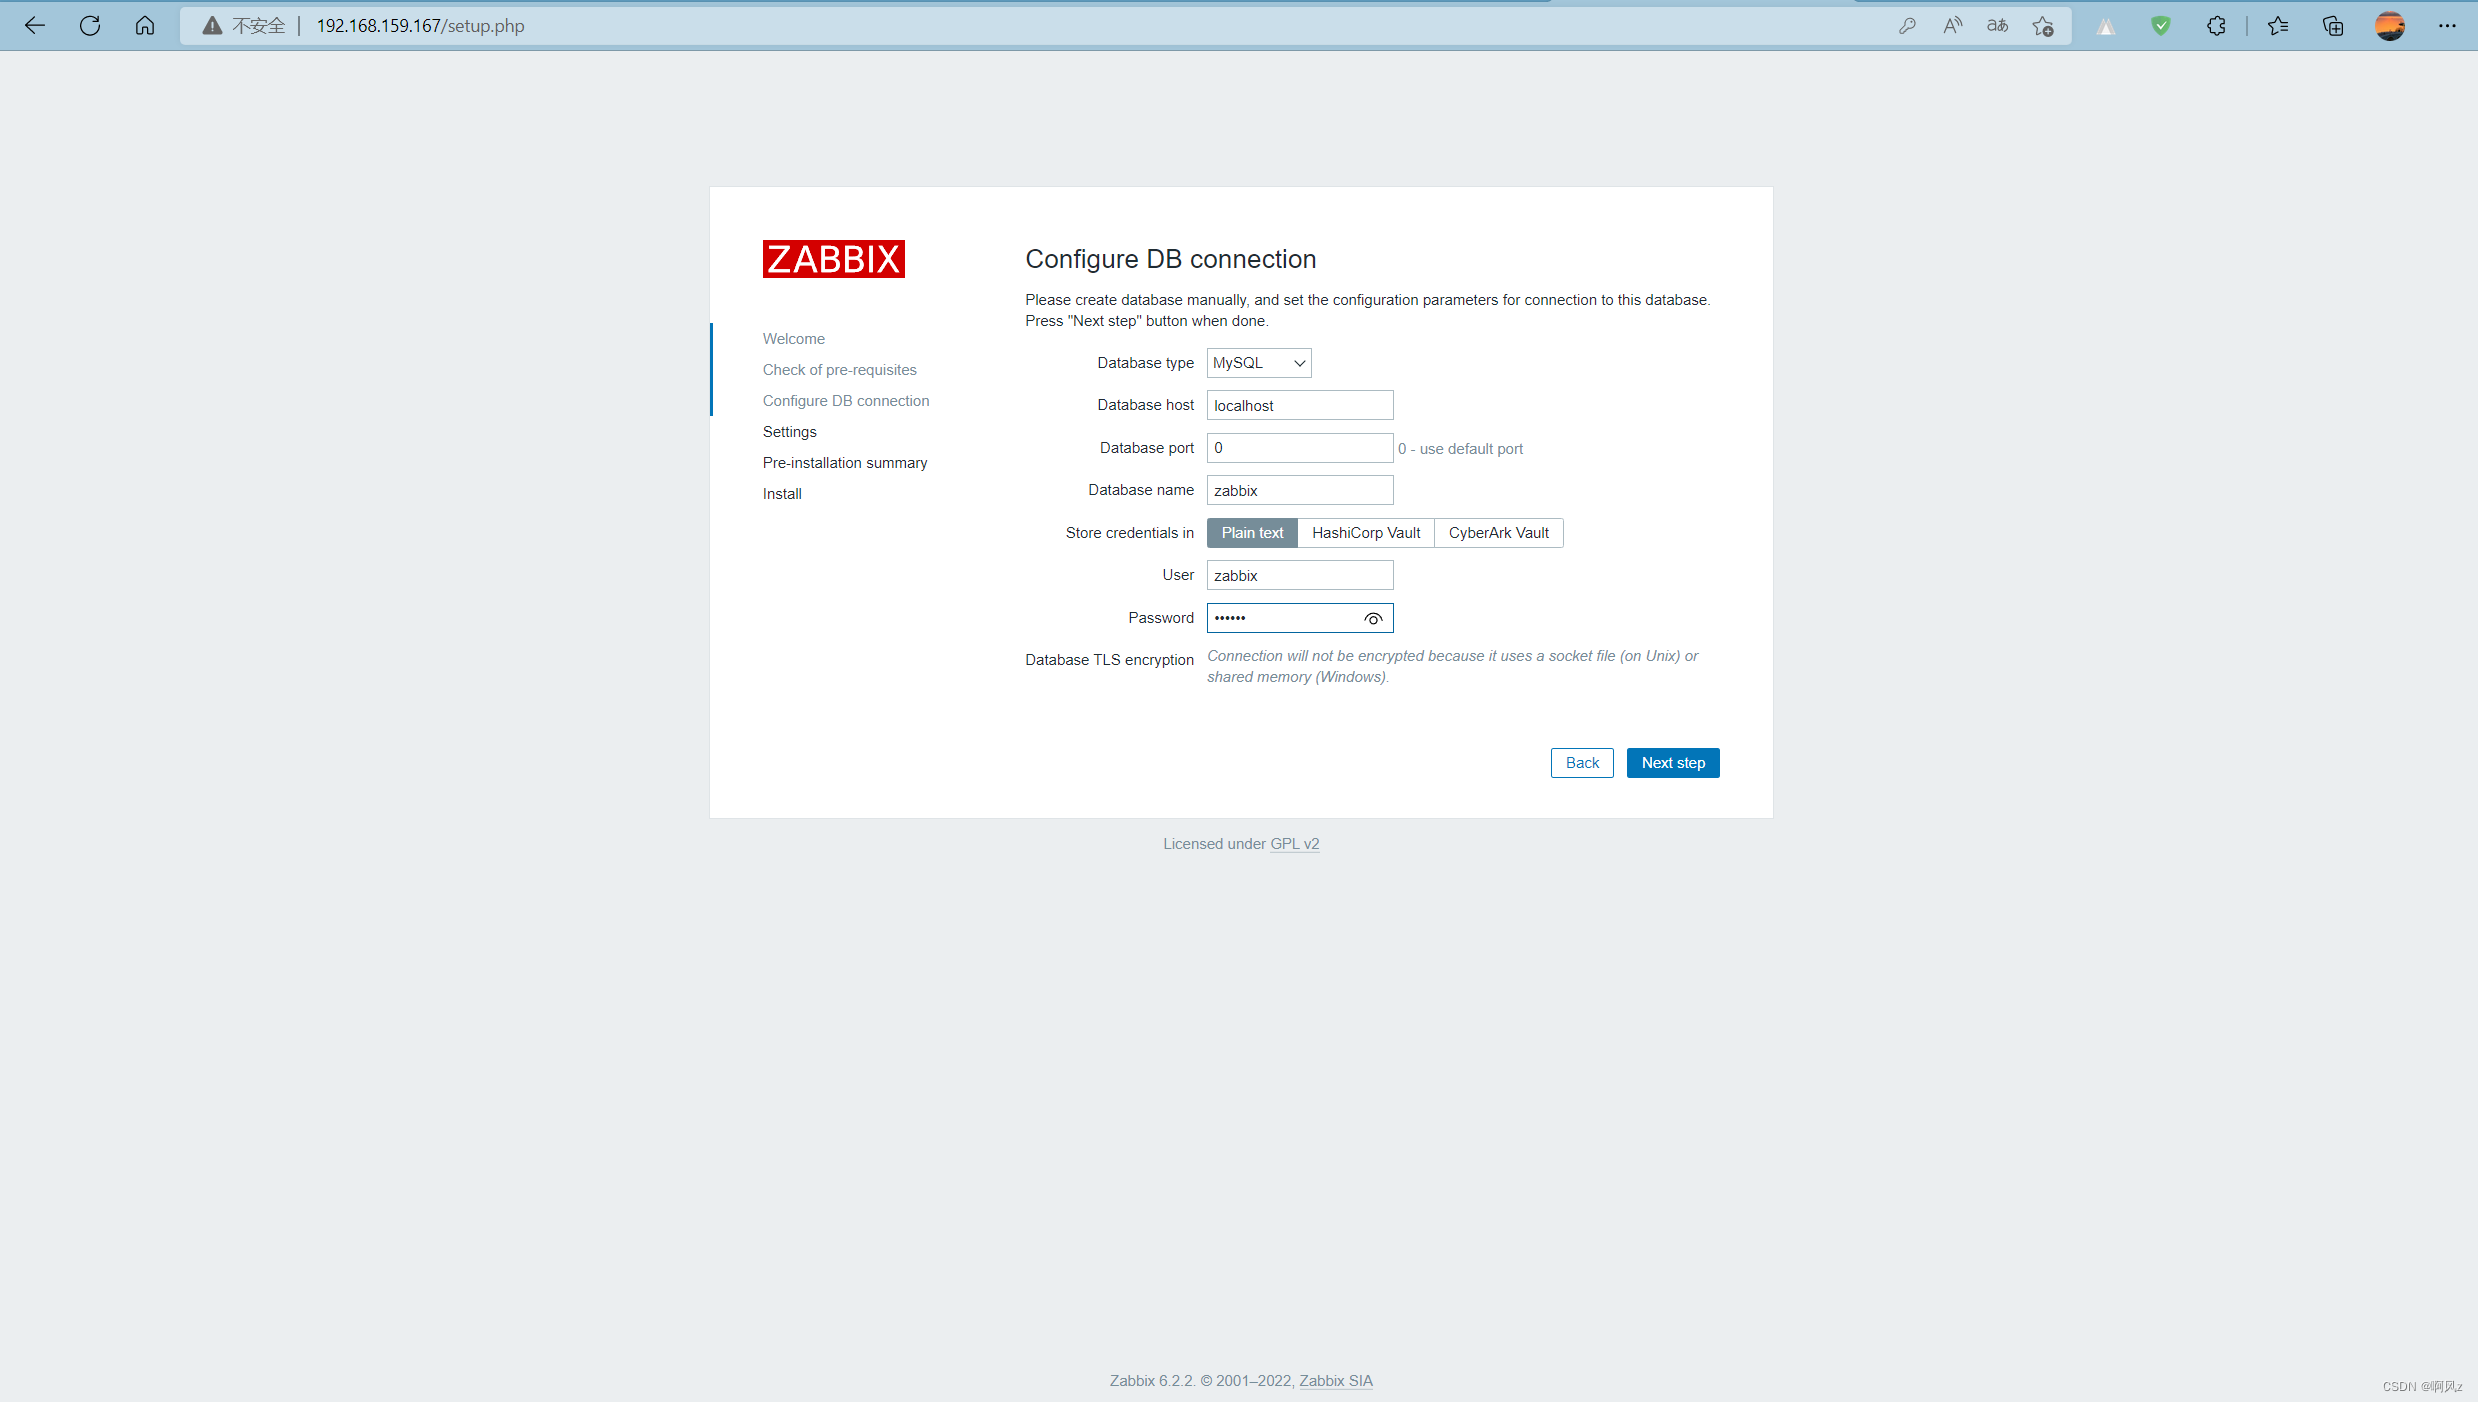The width and height of the screenshot is (2478, 1402).
Task: Open the browser collections icon
Action: coord(2333,26)
